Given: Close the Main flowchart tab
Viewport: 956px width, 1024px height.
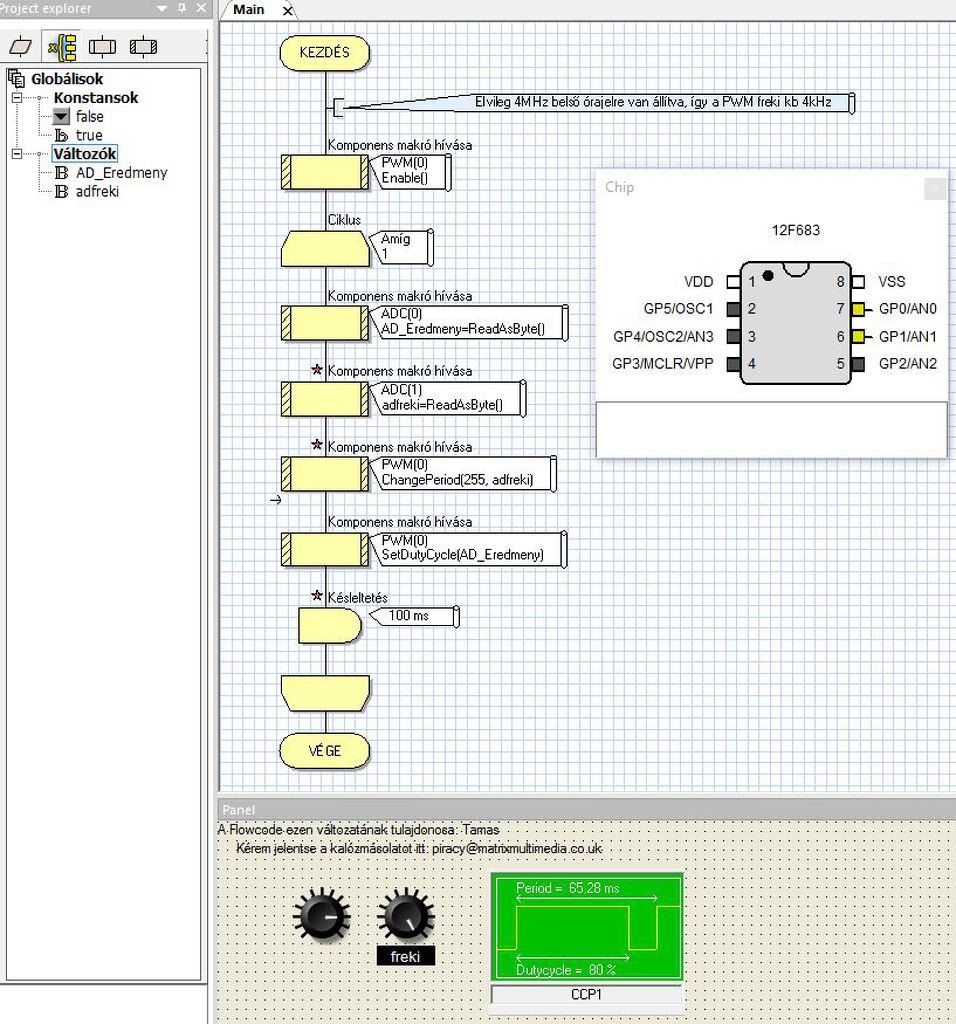Looking at the screenshot, I should (287, 10).
